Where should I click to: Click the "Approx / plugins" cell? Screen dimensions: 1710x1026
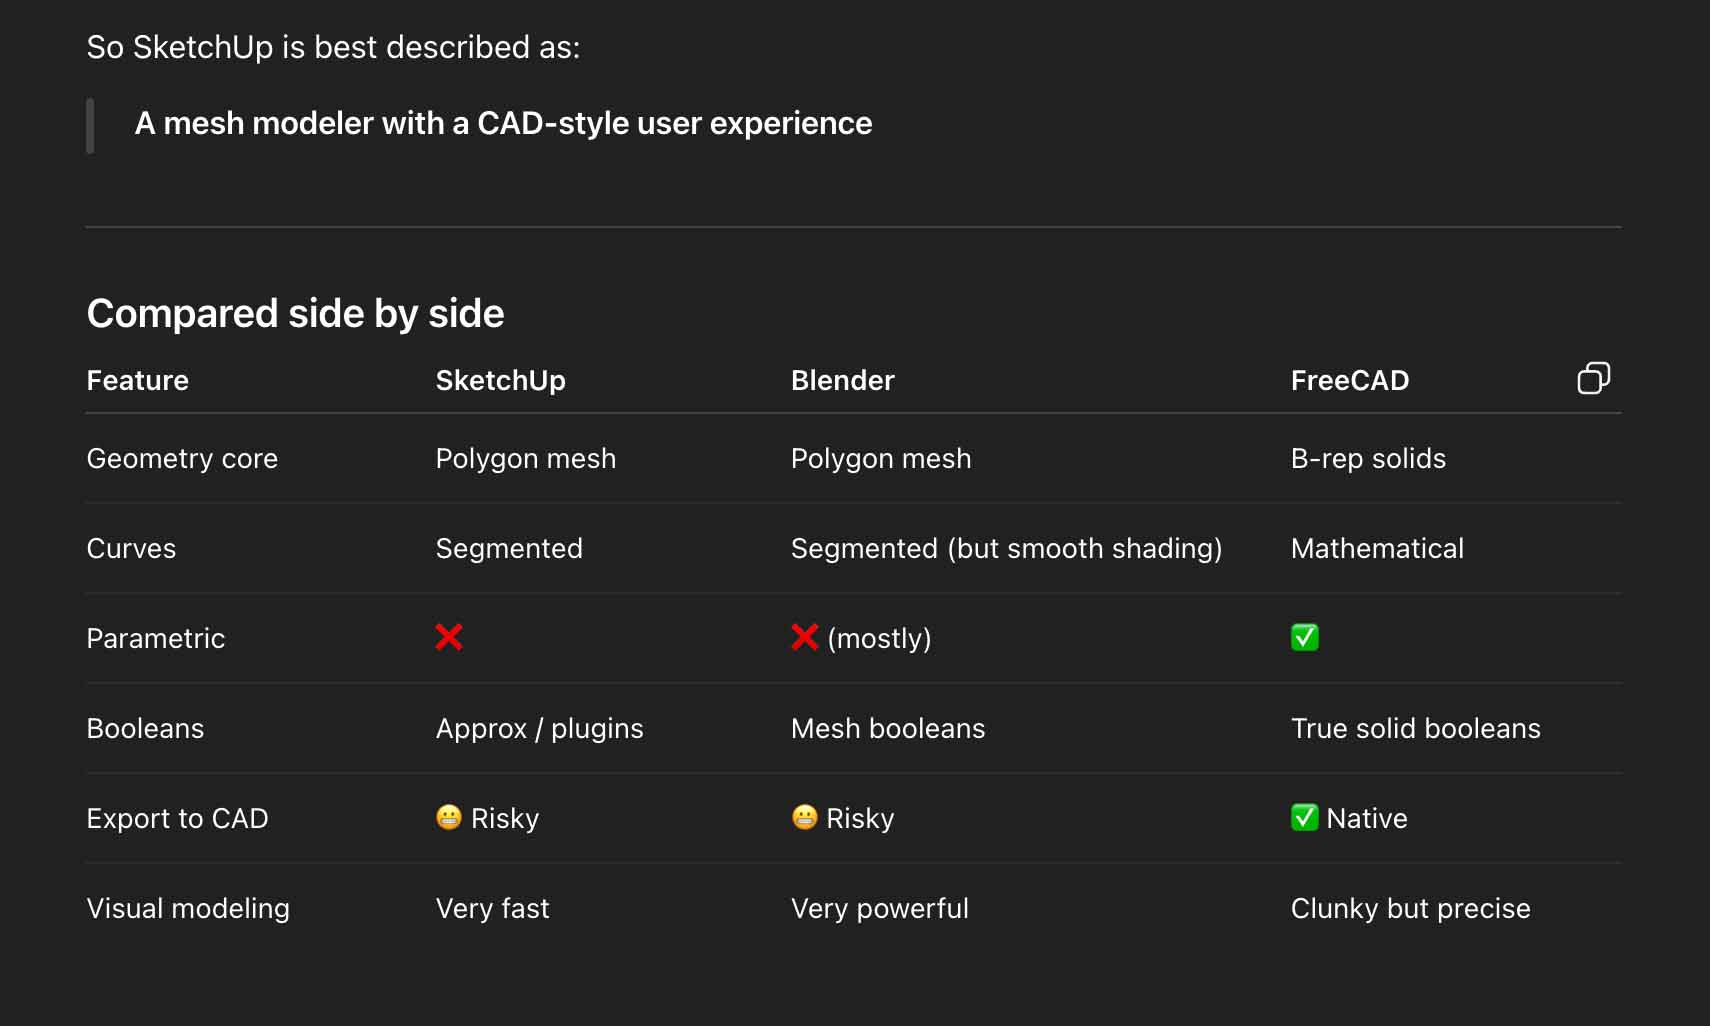click(539, 728)
